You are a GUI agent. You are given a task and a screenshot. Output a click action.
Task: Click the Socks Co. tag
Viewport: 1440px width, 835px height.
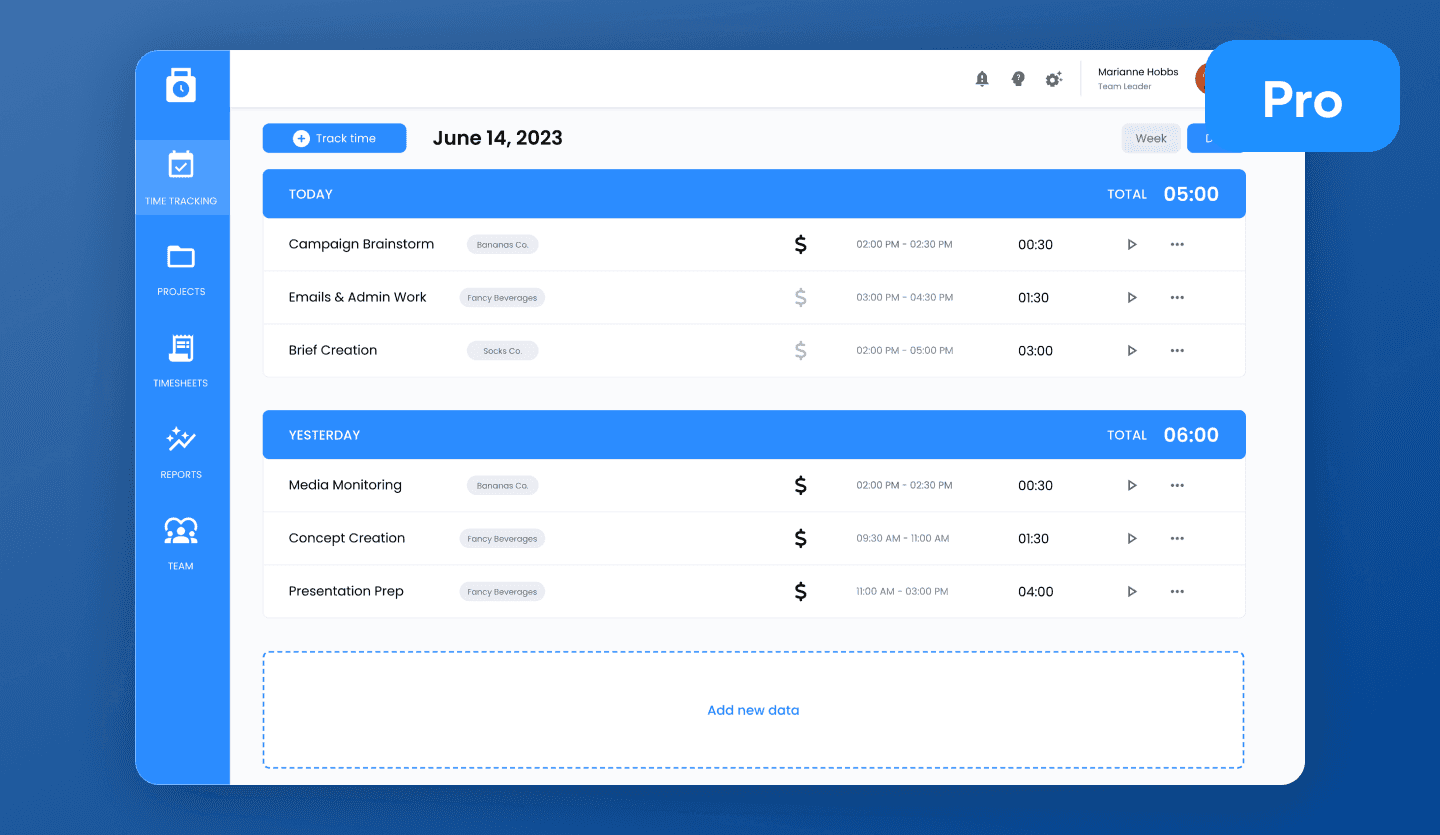pyautogui.click(x=502, y=351)
